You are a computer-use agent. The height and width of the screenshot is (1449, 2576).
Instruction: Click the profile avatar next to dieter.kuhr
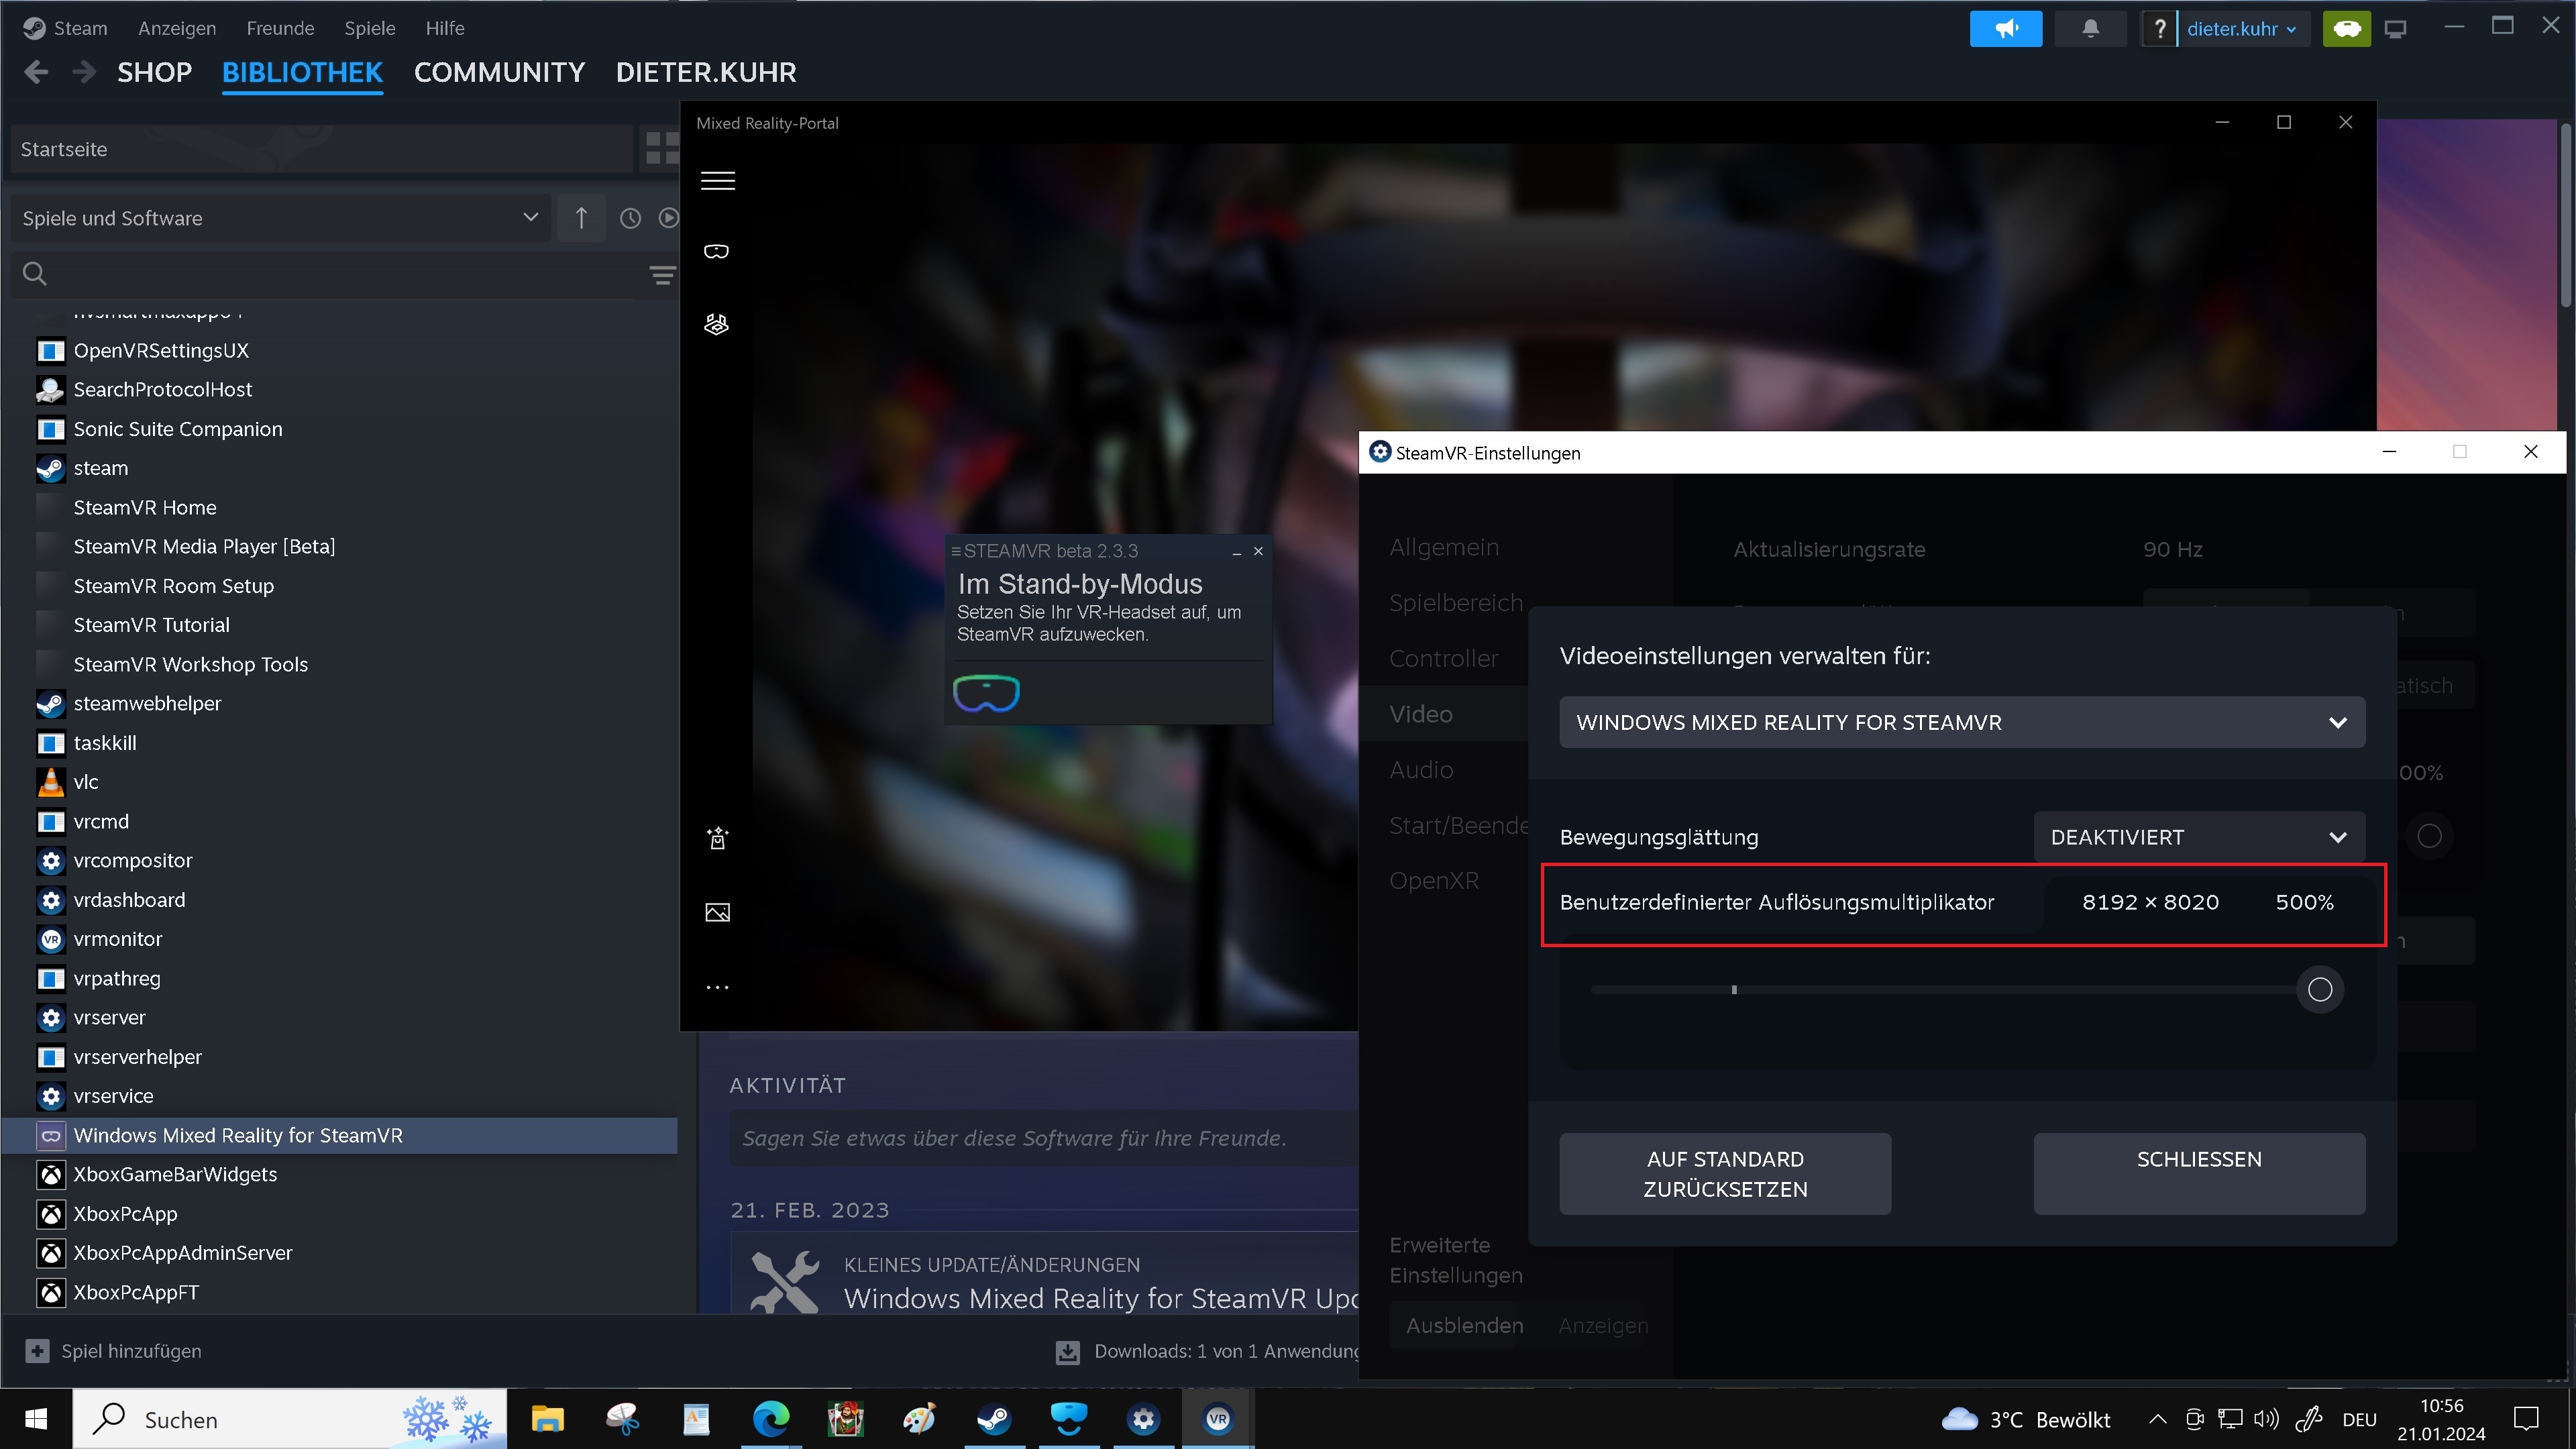coord(2160,28)
